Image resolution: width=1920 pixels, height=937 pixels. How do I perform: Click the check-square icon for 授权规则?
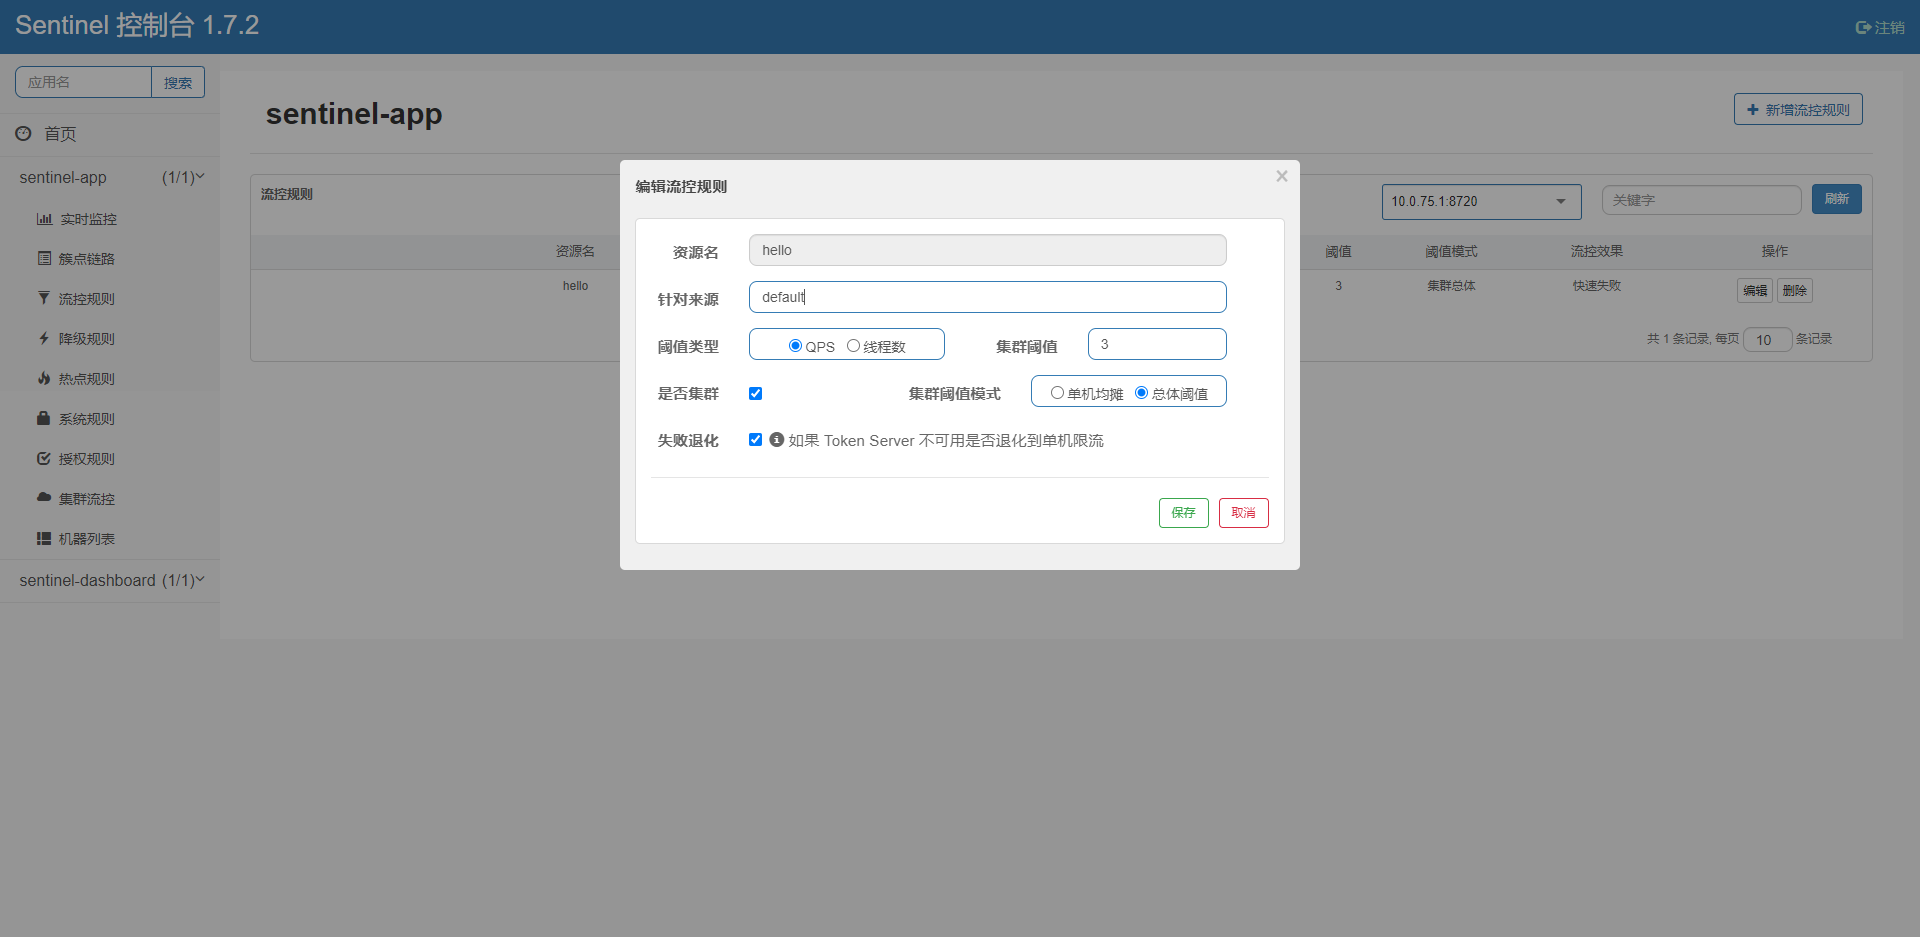tap(44, 458)
